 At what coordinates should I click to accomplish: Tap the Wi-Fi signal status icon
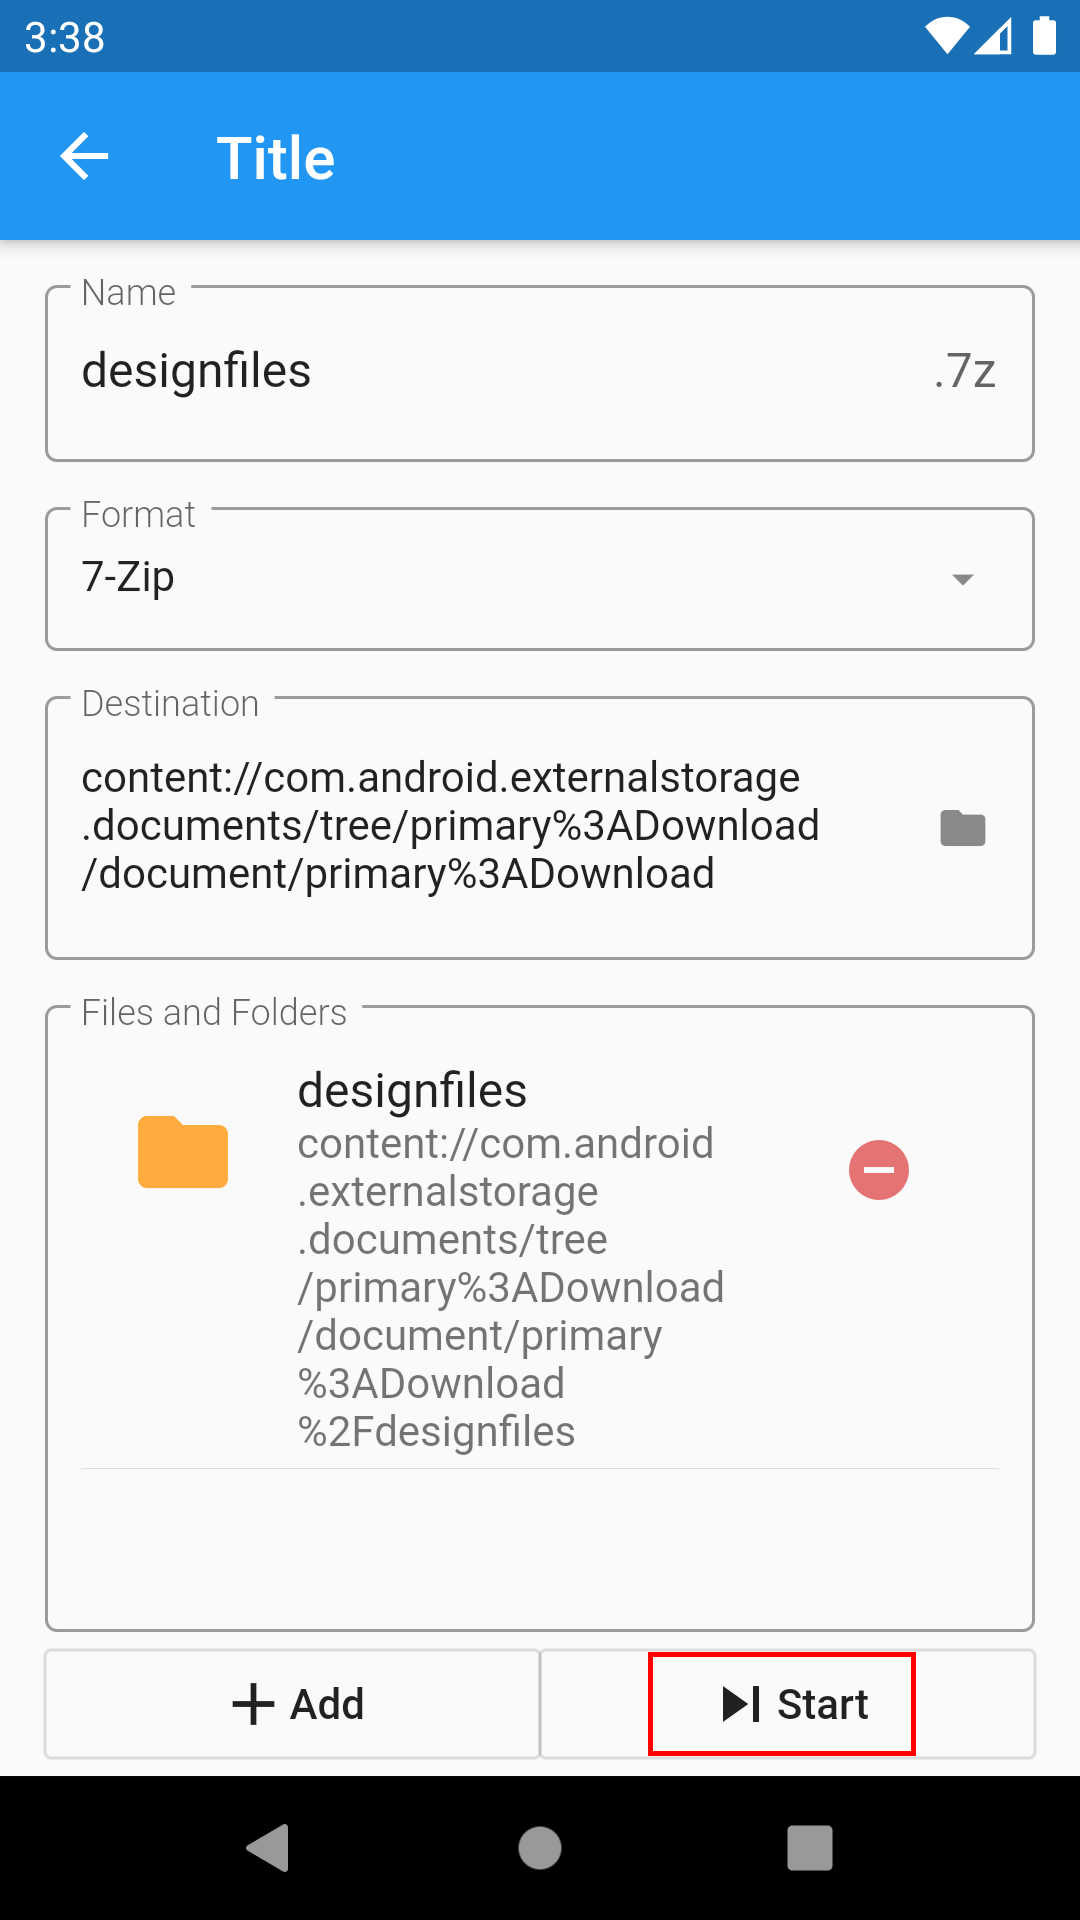click(946, 36)
